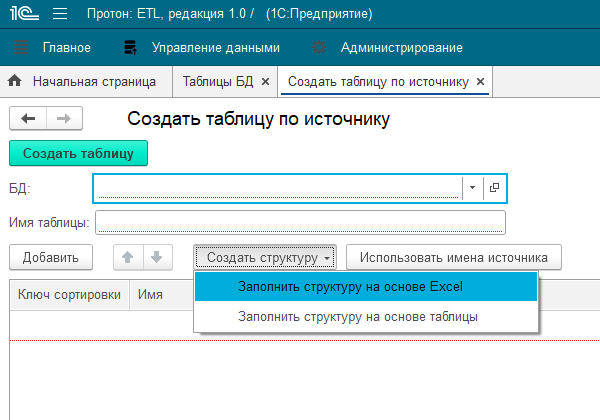The width and height of the screenshot is (600, 420).
Task: Click the Главное section menu icon
Action: tap(21, 47)
